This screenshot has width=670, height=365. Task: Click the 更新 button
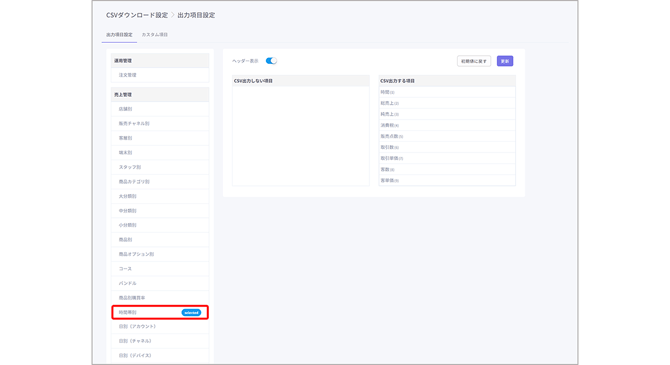[505, 61]
